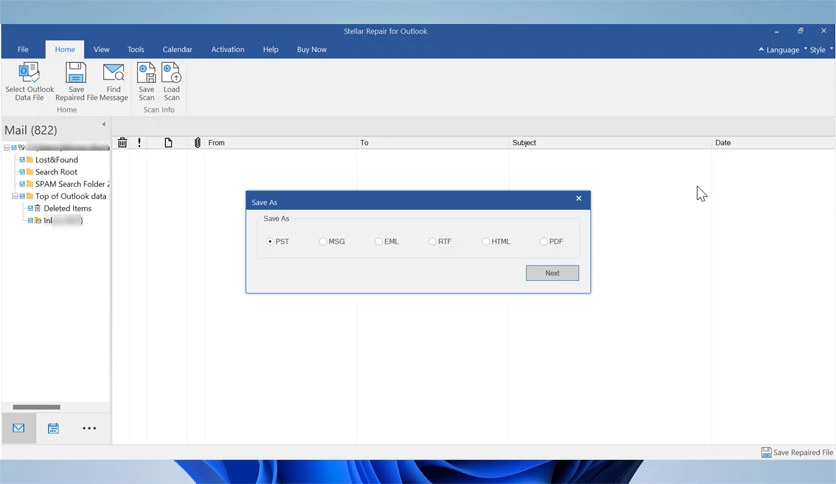This screenshot has width=836, height=484.
Task: Open the Help tab
Action: pos(270,49)
